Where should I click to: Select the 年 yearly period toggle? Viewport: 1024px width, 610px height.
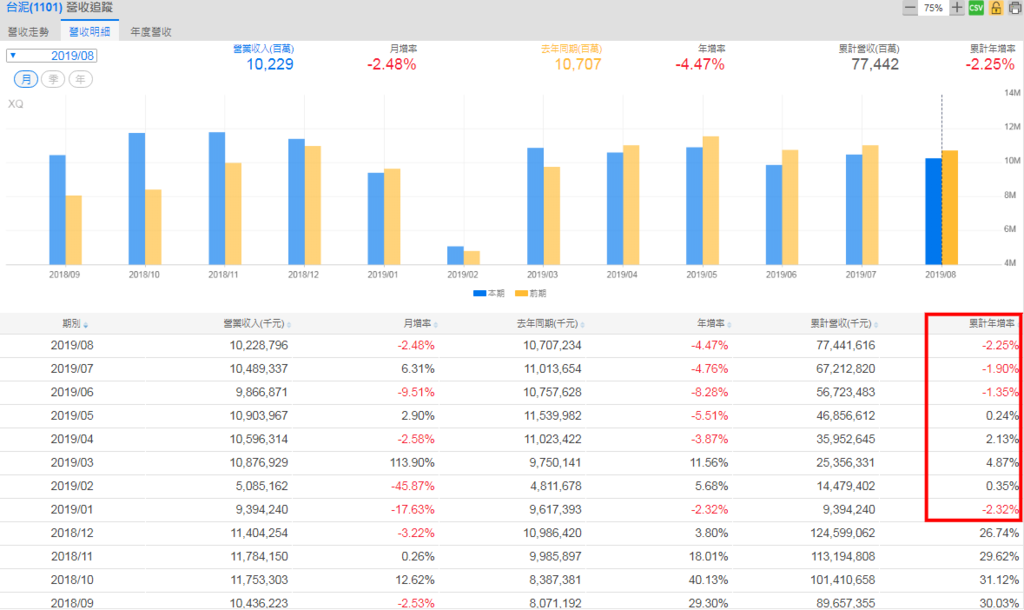[x=80, y=79]
